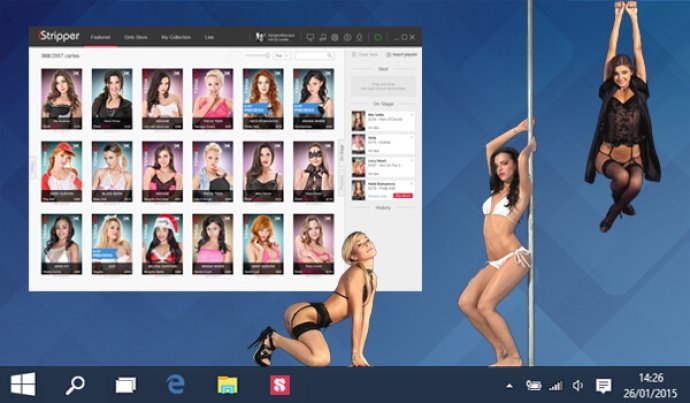This screenshot has width=690, height=403.
Task: Click the Next drag-and-drop card area
Action: coord(383,86)
